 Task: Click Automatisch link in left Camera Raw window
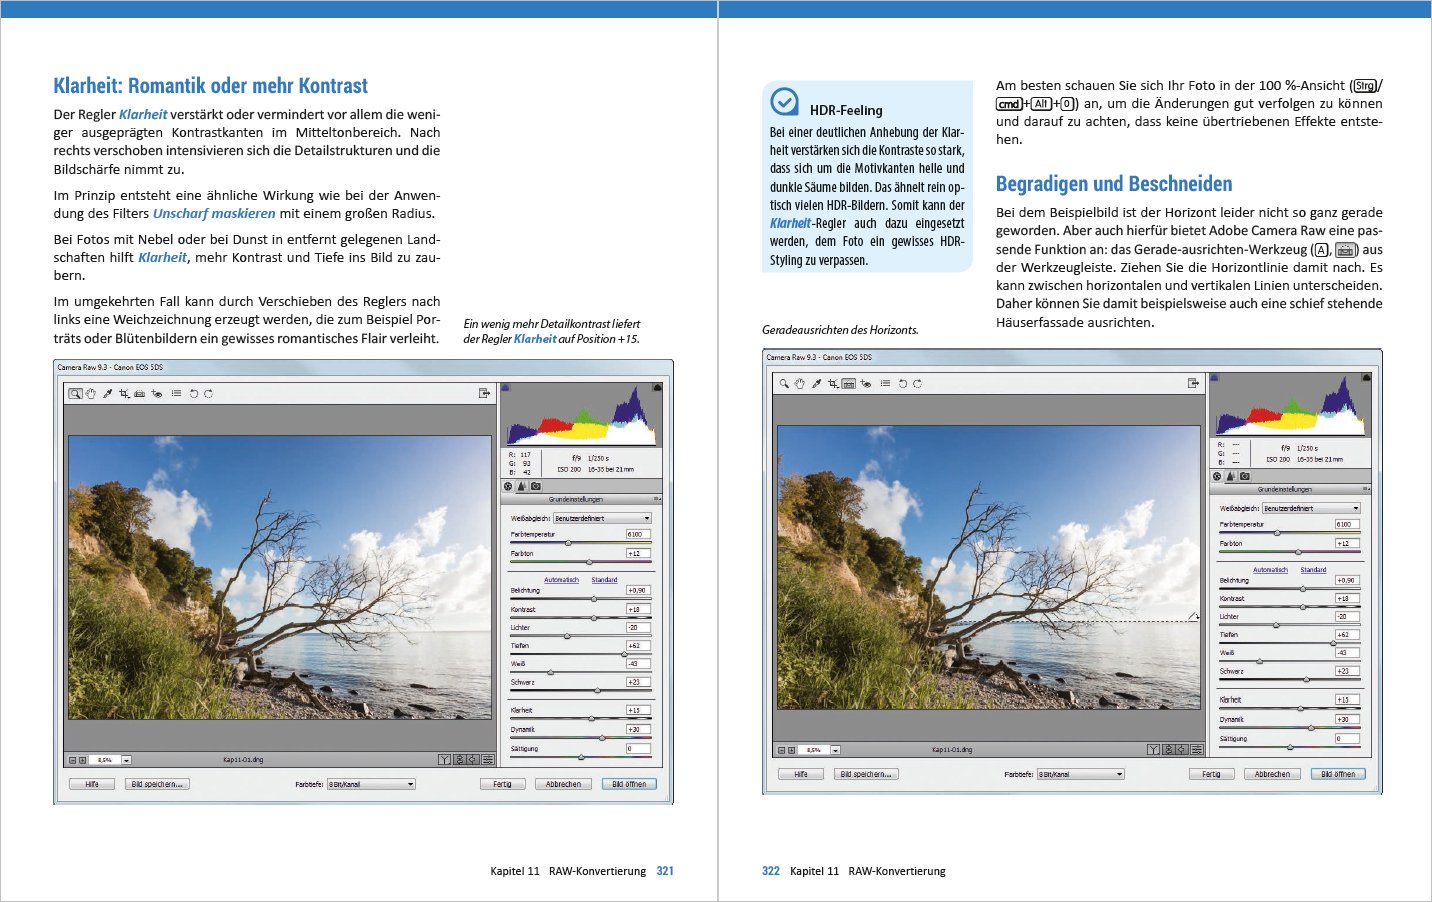(561, 580)
